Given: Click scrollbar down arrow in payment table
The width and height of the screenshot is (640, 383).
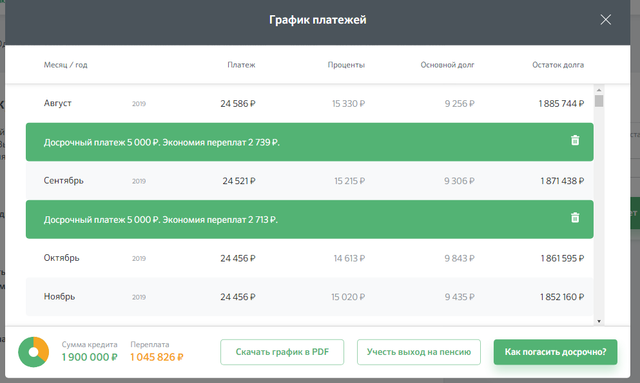Looking at the screenshot, I should pyautogui.click(x=599, y=321).
